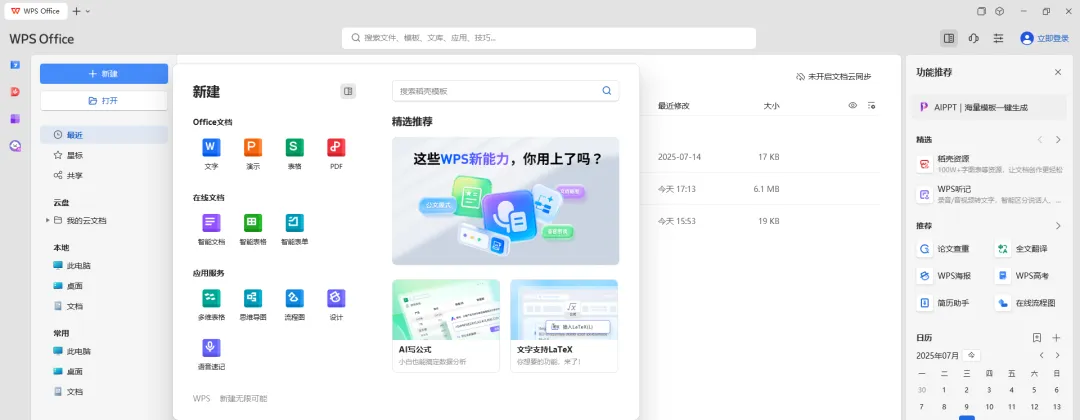Click the blue 新建 button
The width and height of the screenshot is (1080, 420).
point(104,74)
